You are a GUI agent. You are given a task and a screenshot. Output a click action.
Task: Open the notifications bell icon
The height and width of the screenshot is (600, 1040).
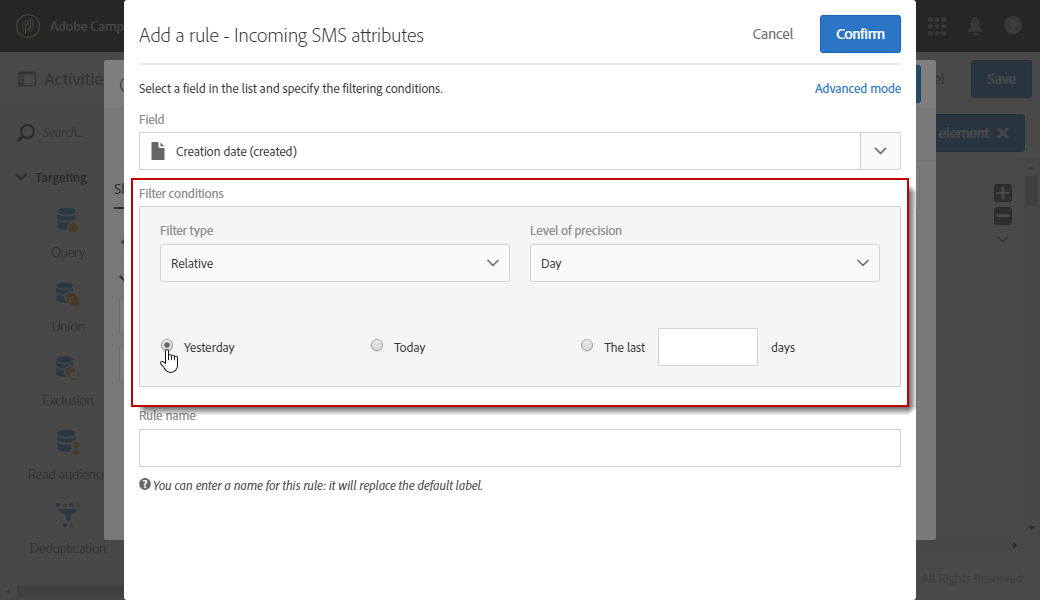[974, 26]
